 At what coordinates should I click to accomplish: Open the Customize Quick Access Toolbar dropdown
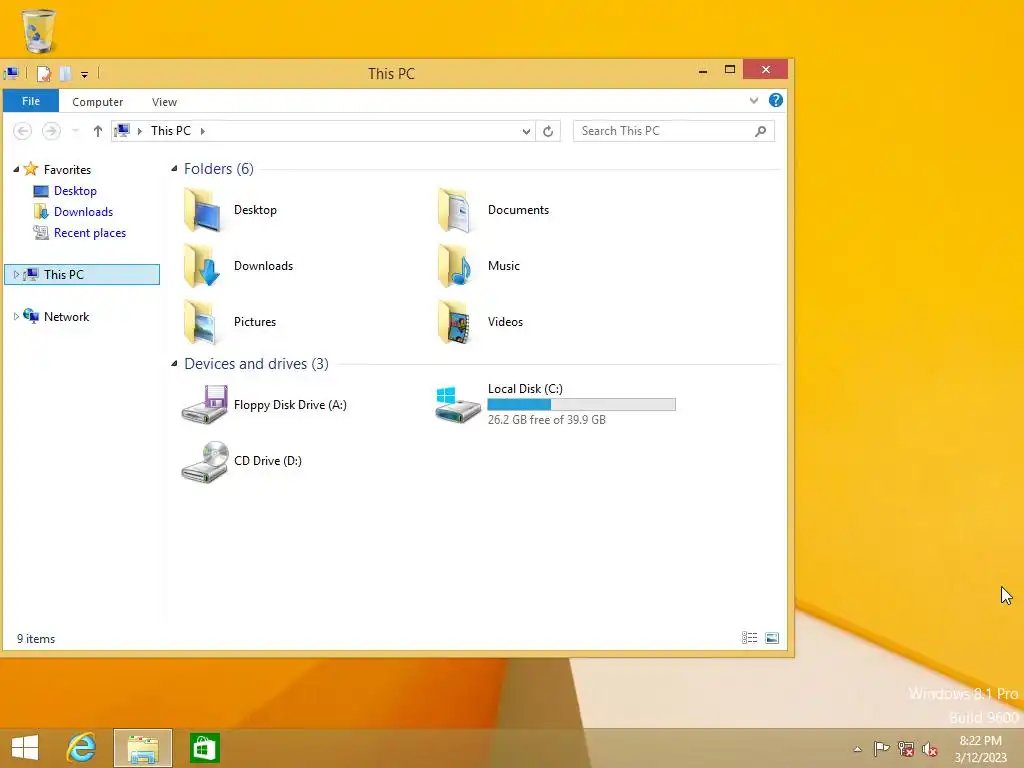pyautogui.click(x=84, y=74)
